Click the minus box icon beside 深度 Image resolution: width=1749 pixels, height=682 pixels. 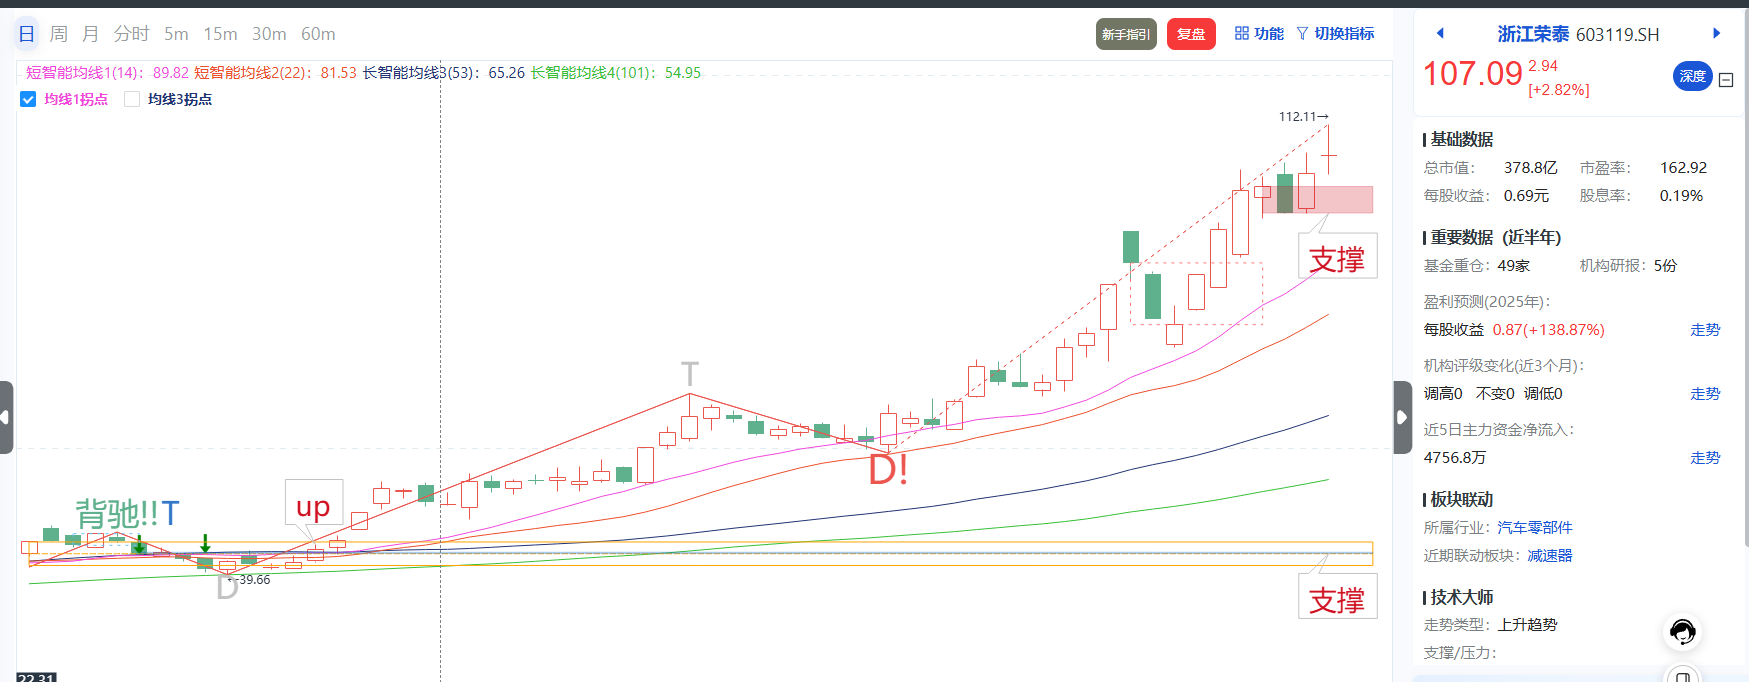click(1726, 80)
